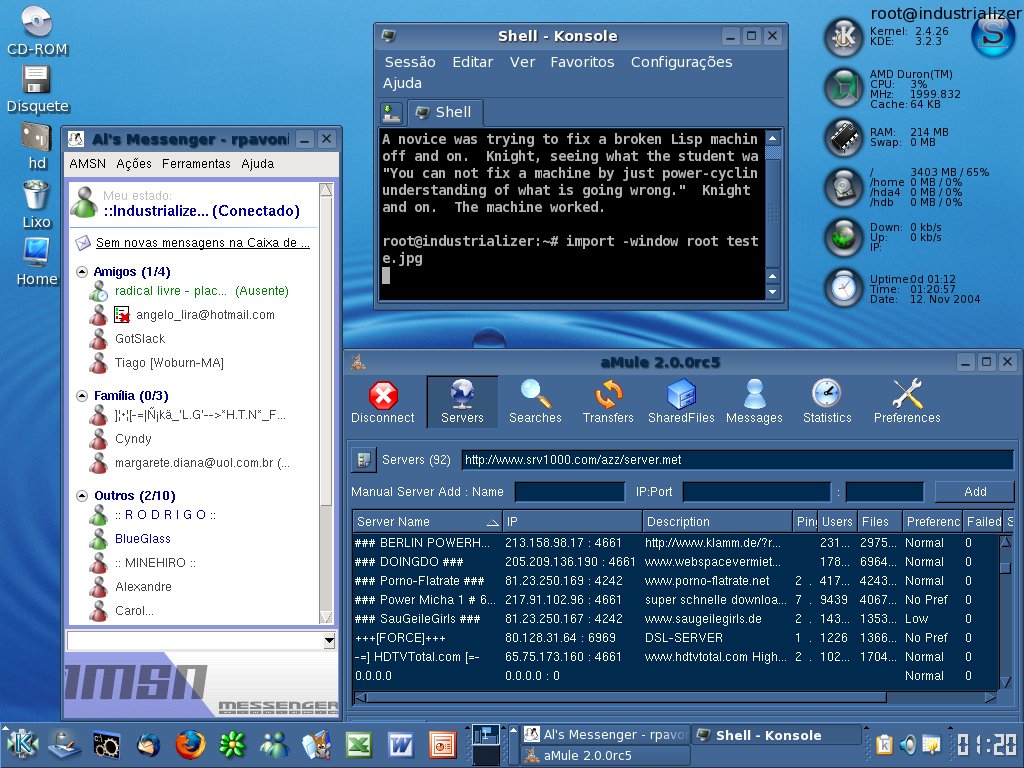Open the Ferramentas menu in aMSN

pos(196,164)
